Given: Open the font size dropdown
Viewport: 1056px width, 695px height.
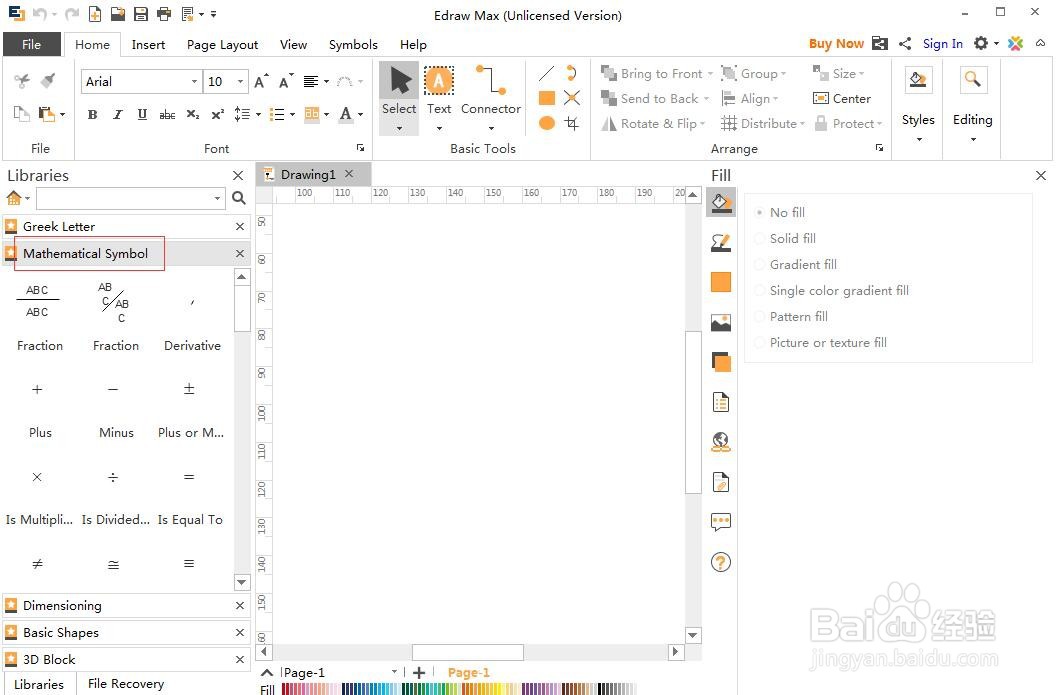Looking at the screenshot, I should [x=240, y=81].
